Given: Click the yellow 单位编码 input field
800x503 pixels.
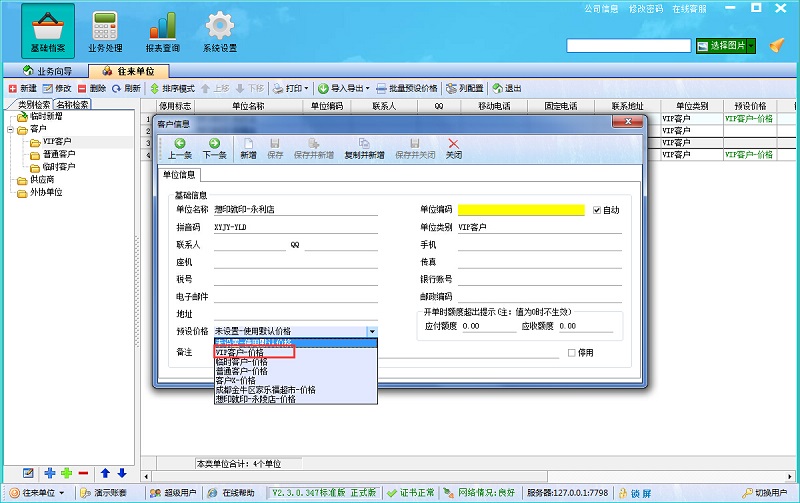Looking at the screenshot, I should pyautogui.click(x=520, y=210).
